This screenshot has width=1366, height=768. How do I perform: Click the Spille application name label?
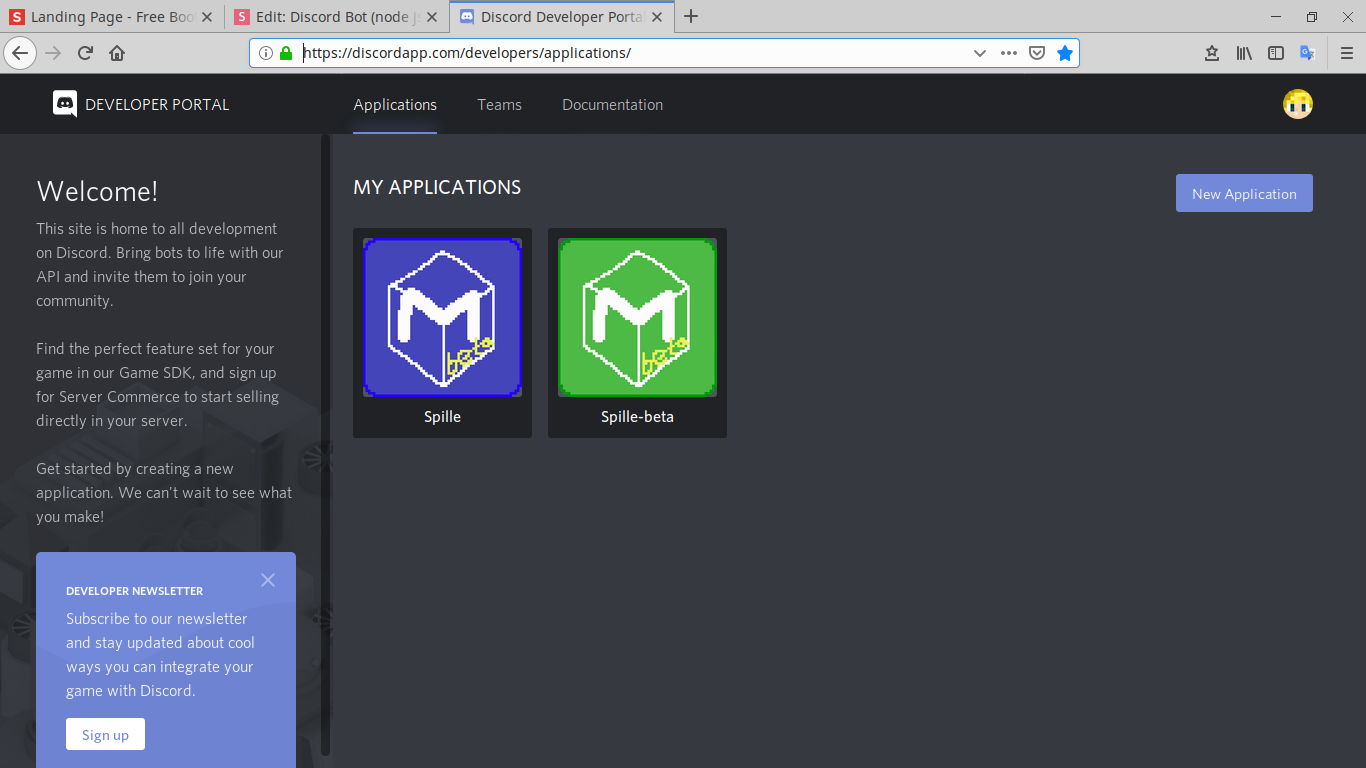click(442, 417)
